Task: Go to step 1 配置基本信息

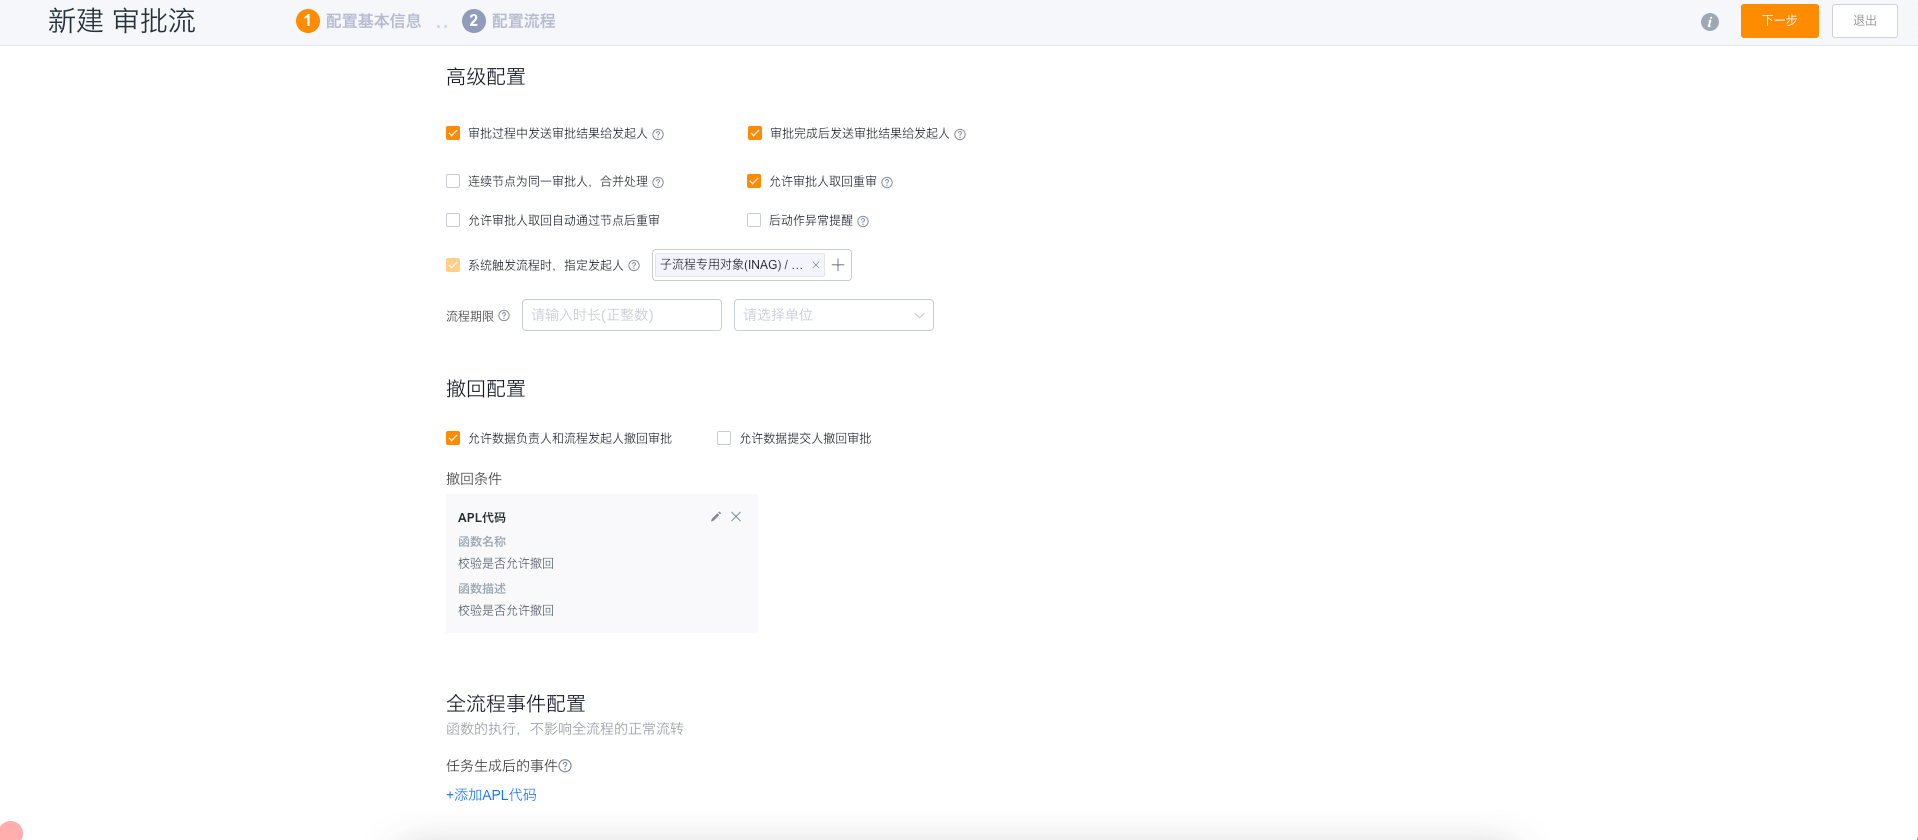Action: click(359, 21)
